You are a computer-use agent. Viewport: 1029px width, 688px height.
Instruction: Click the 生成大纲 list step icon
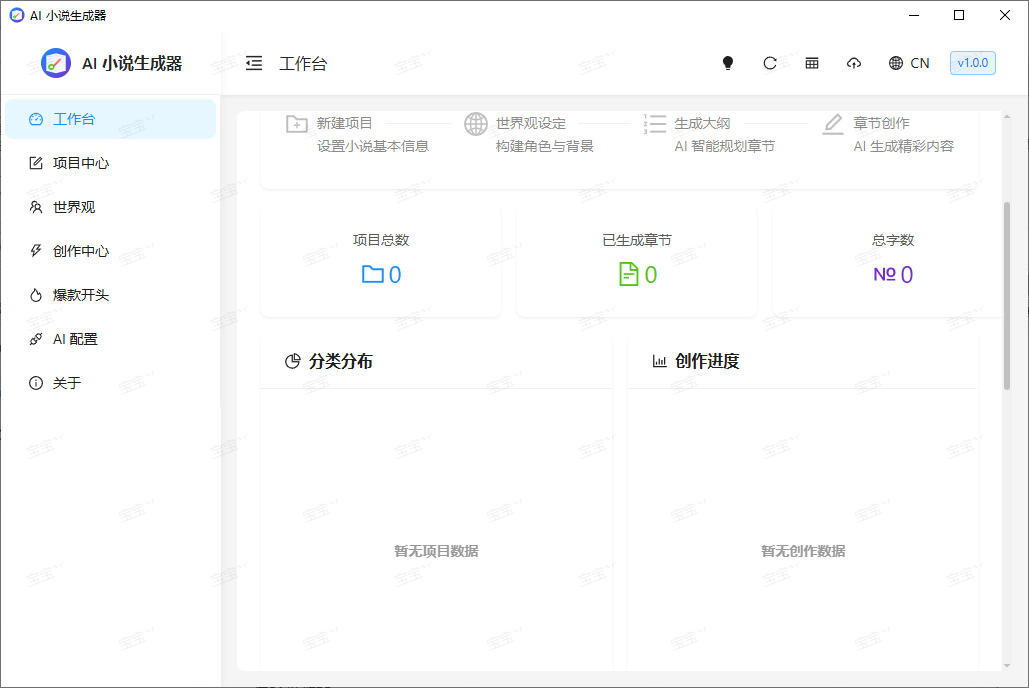coord(655,124)
